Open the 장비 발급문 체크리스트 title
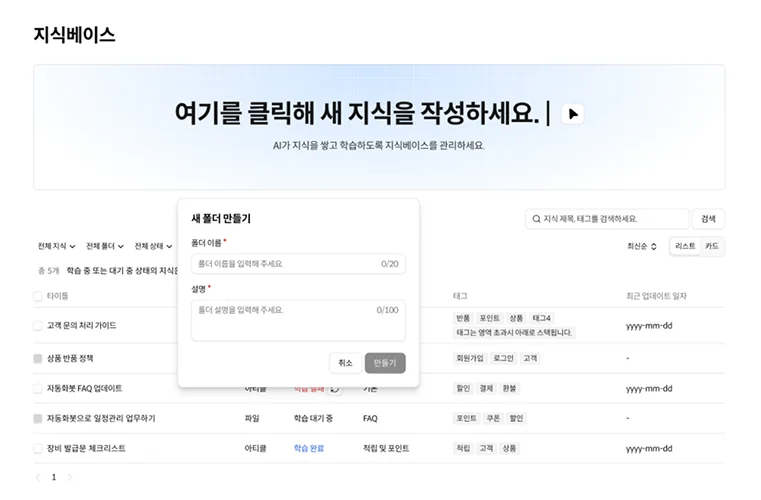The image size is (761, 500). tap(86, 449)
